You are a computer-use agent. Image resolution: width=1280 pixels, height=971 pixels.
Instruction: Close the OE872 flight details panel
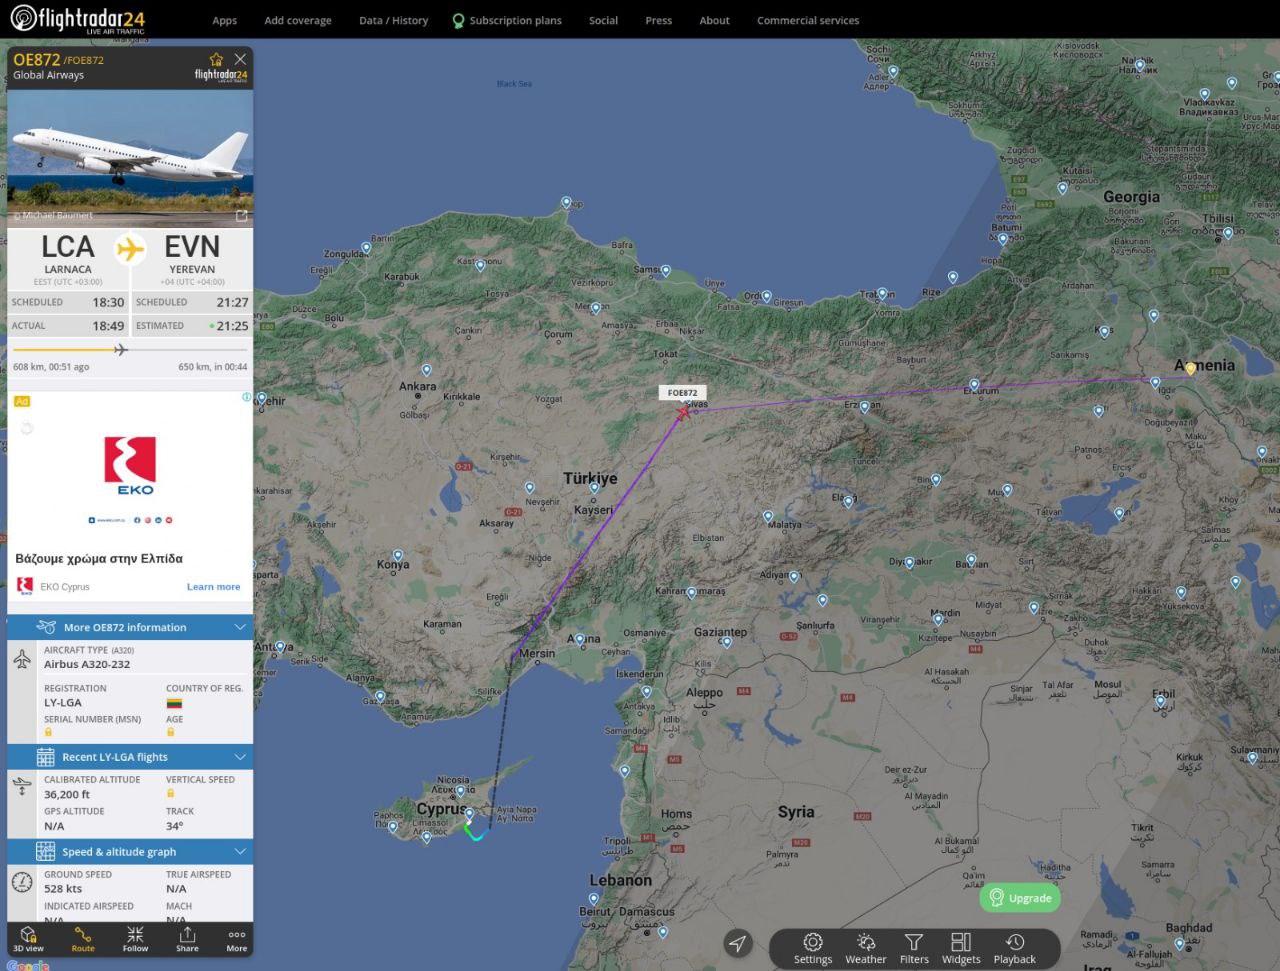coord(240,60)
